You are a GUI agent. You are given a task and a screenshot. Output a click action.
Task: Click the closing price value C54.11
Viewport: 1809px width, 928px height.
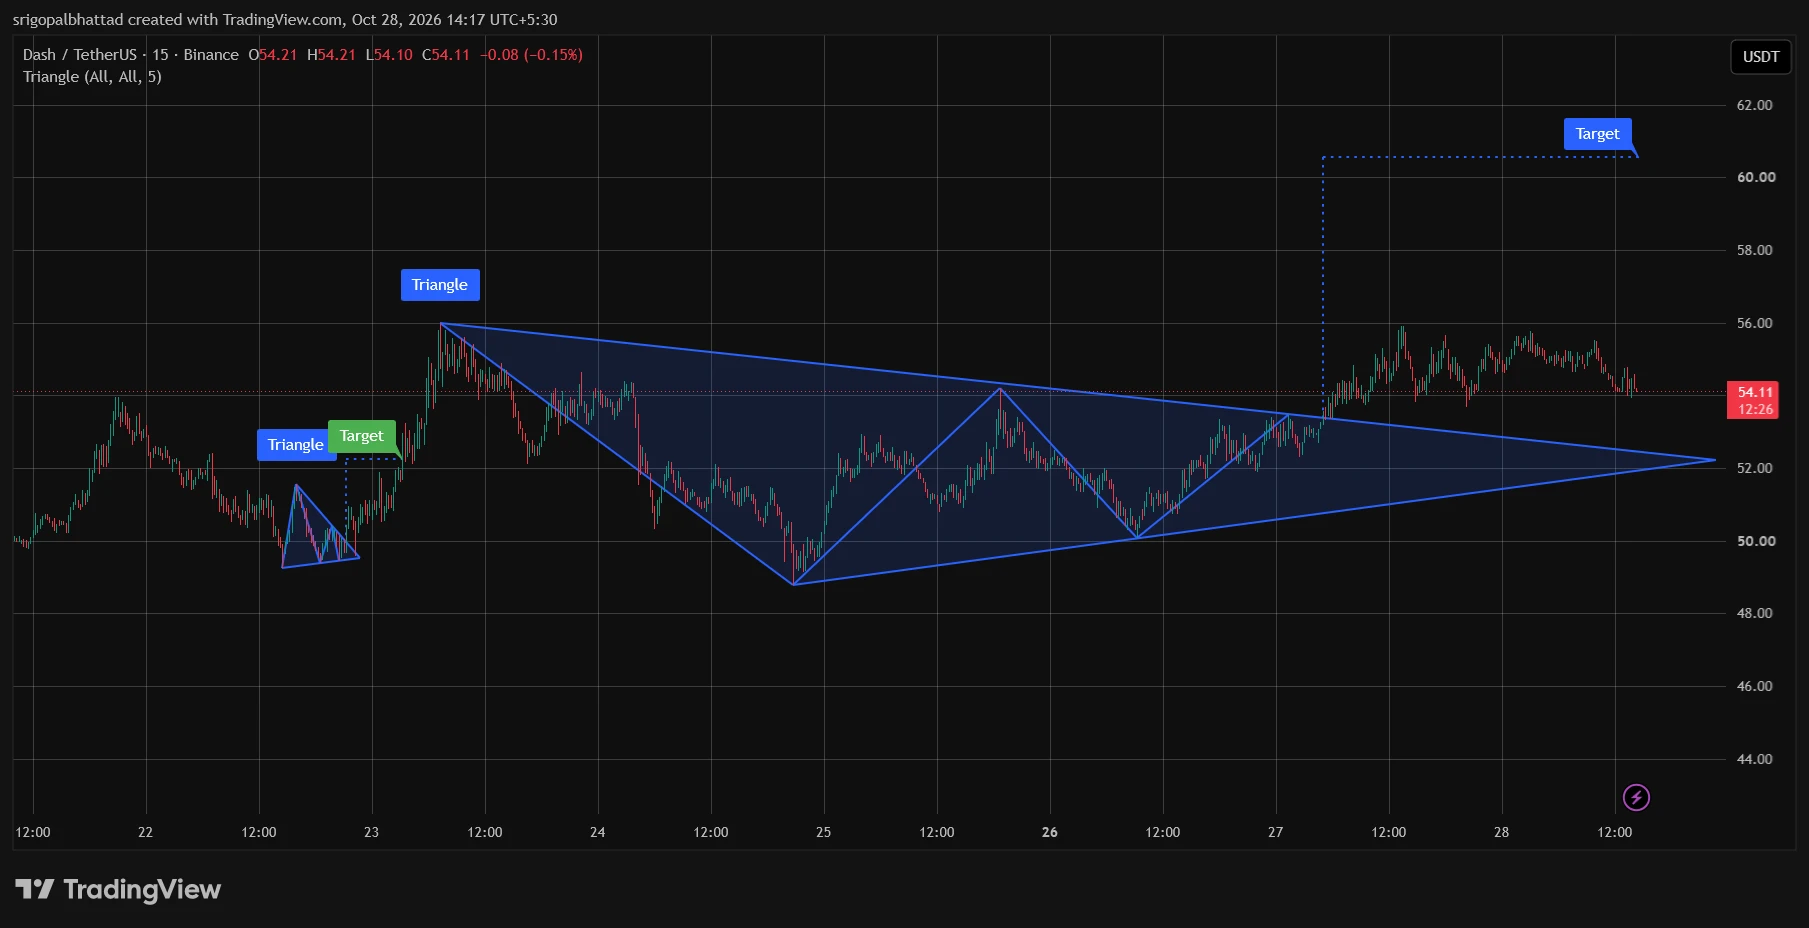pos(446,55)
